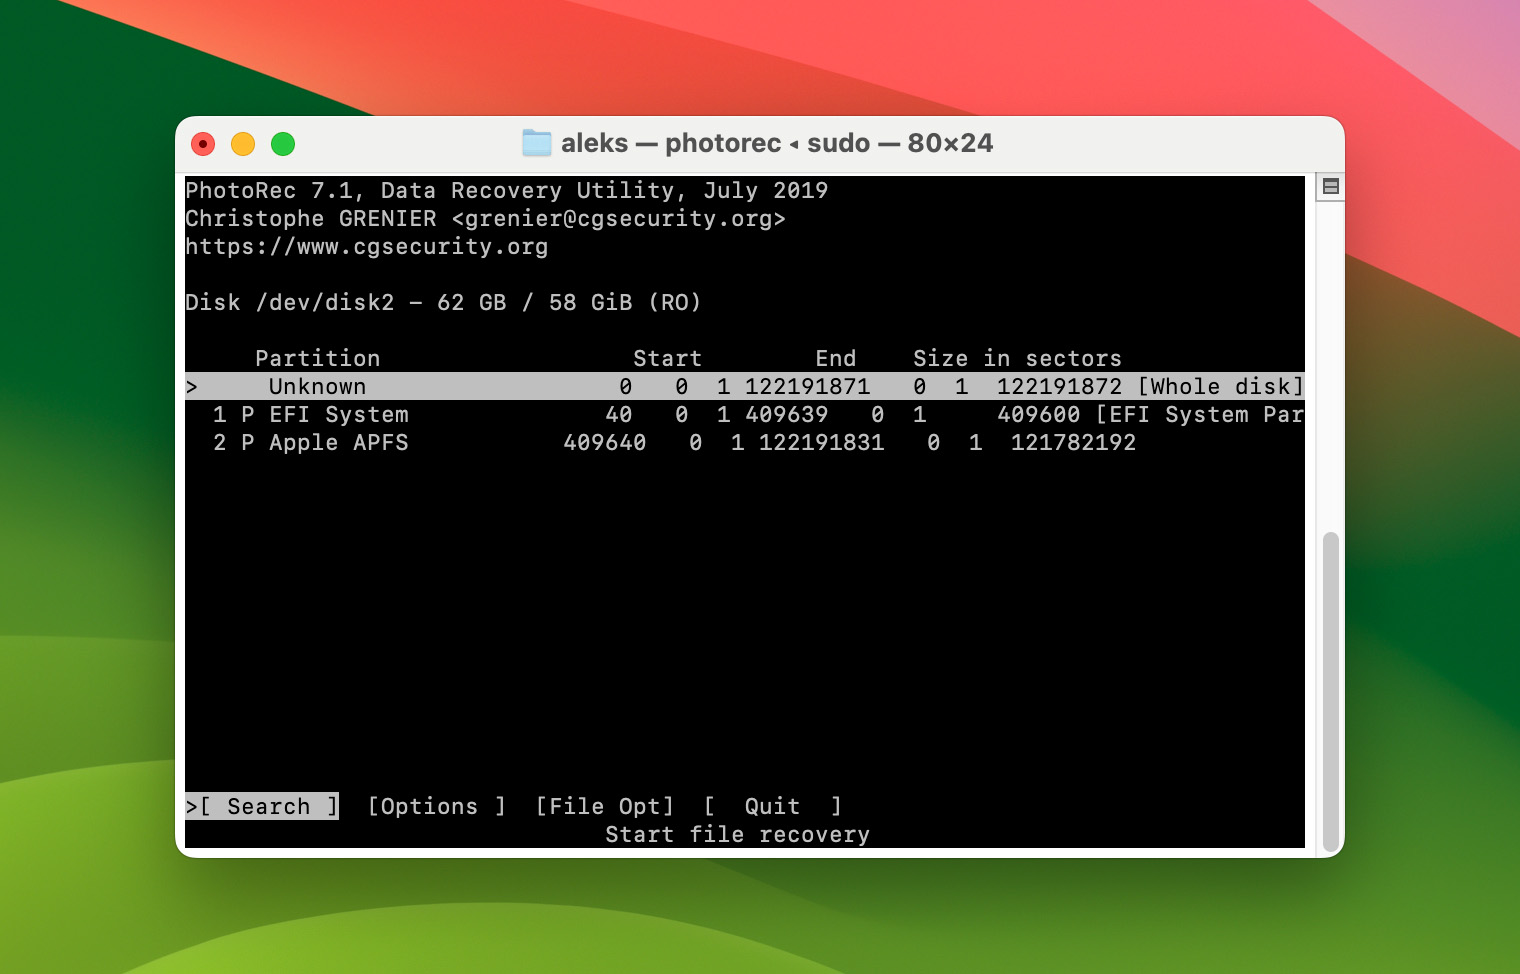Click the 'End' column header
The width and height of the screenshot is (1520, 974).
pyautogui.click(x=836, y=358)
